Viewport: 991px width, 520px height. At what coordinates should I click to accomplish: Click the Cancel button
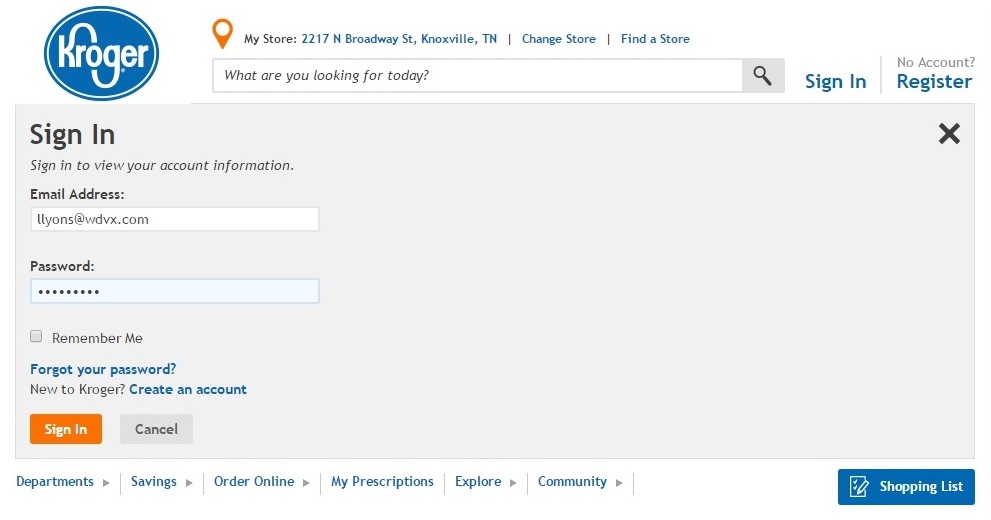click(156, 429)
